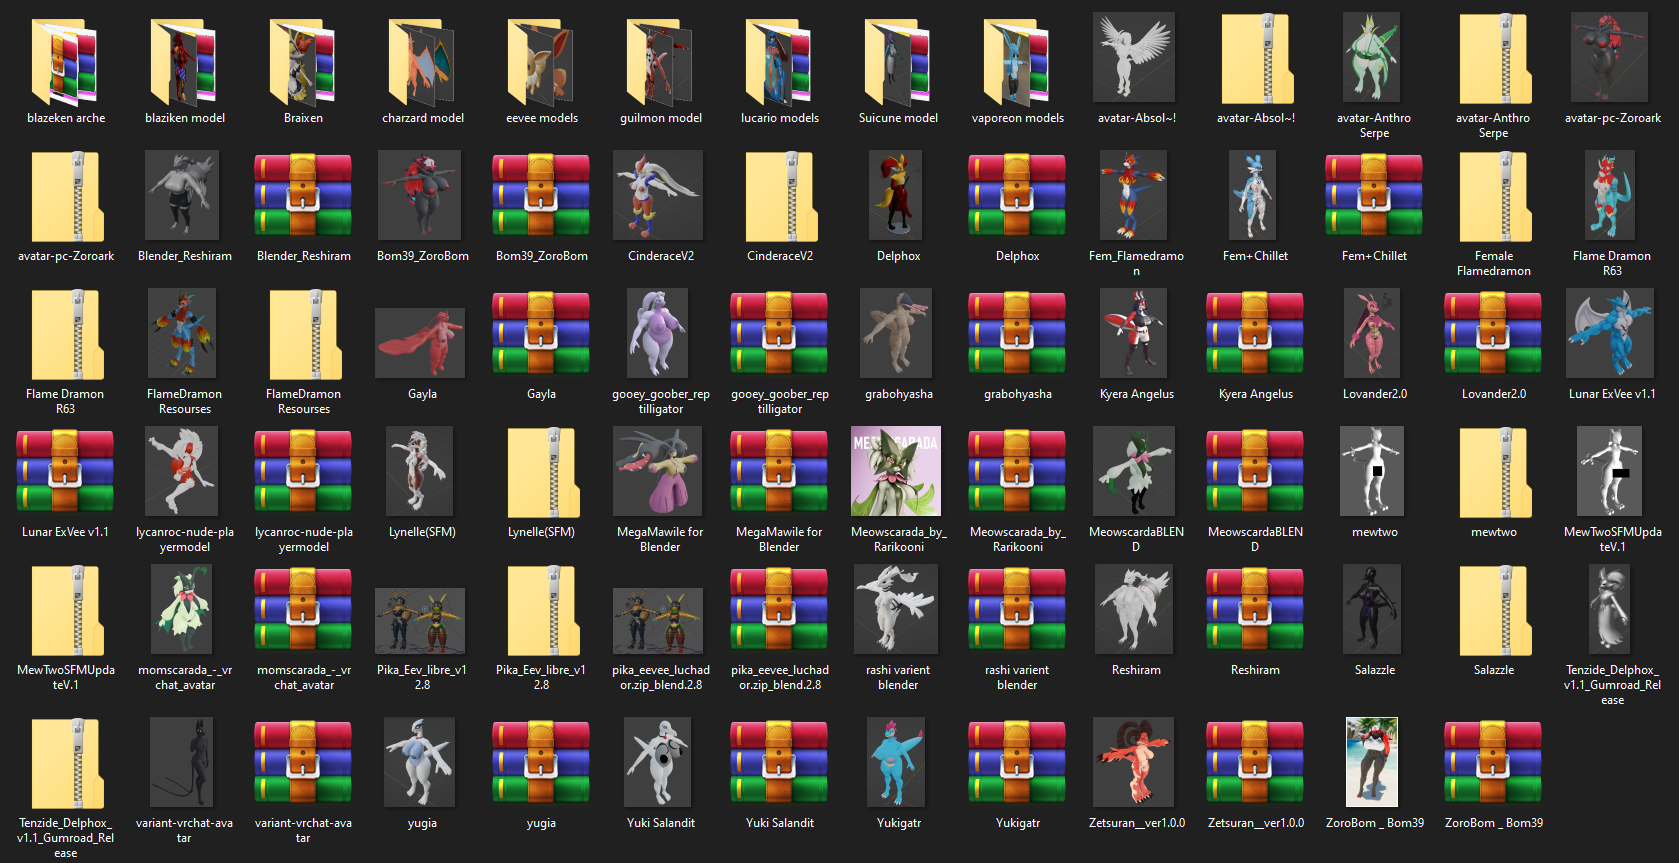Click the FlameDramon Resourses image thumbnail
This screenshot has width=1679, height=863.
(x=182, y=333)
